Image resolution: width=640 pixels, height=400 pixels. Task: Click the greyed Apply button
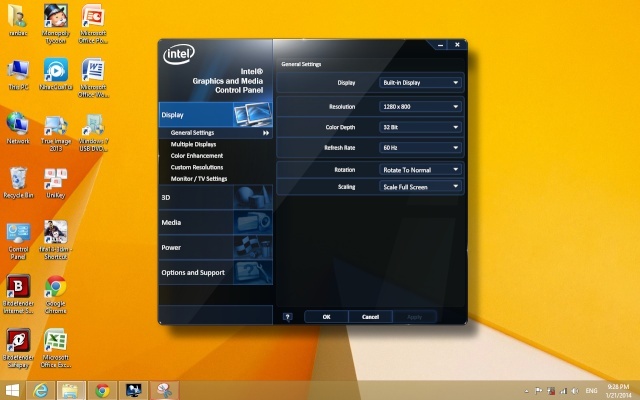point(414,317)
